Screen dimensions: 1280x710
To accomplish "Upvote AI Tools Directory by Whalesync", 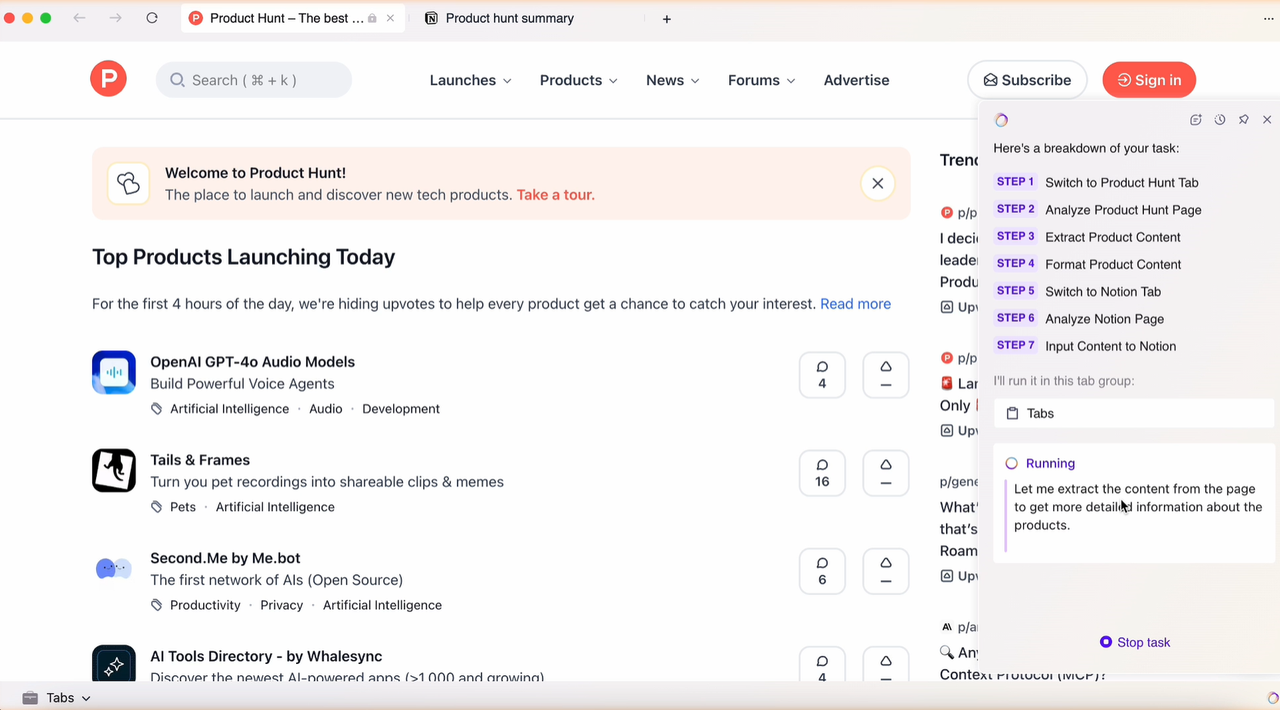I will [x=886, y=664].
